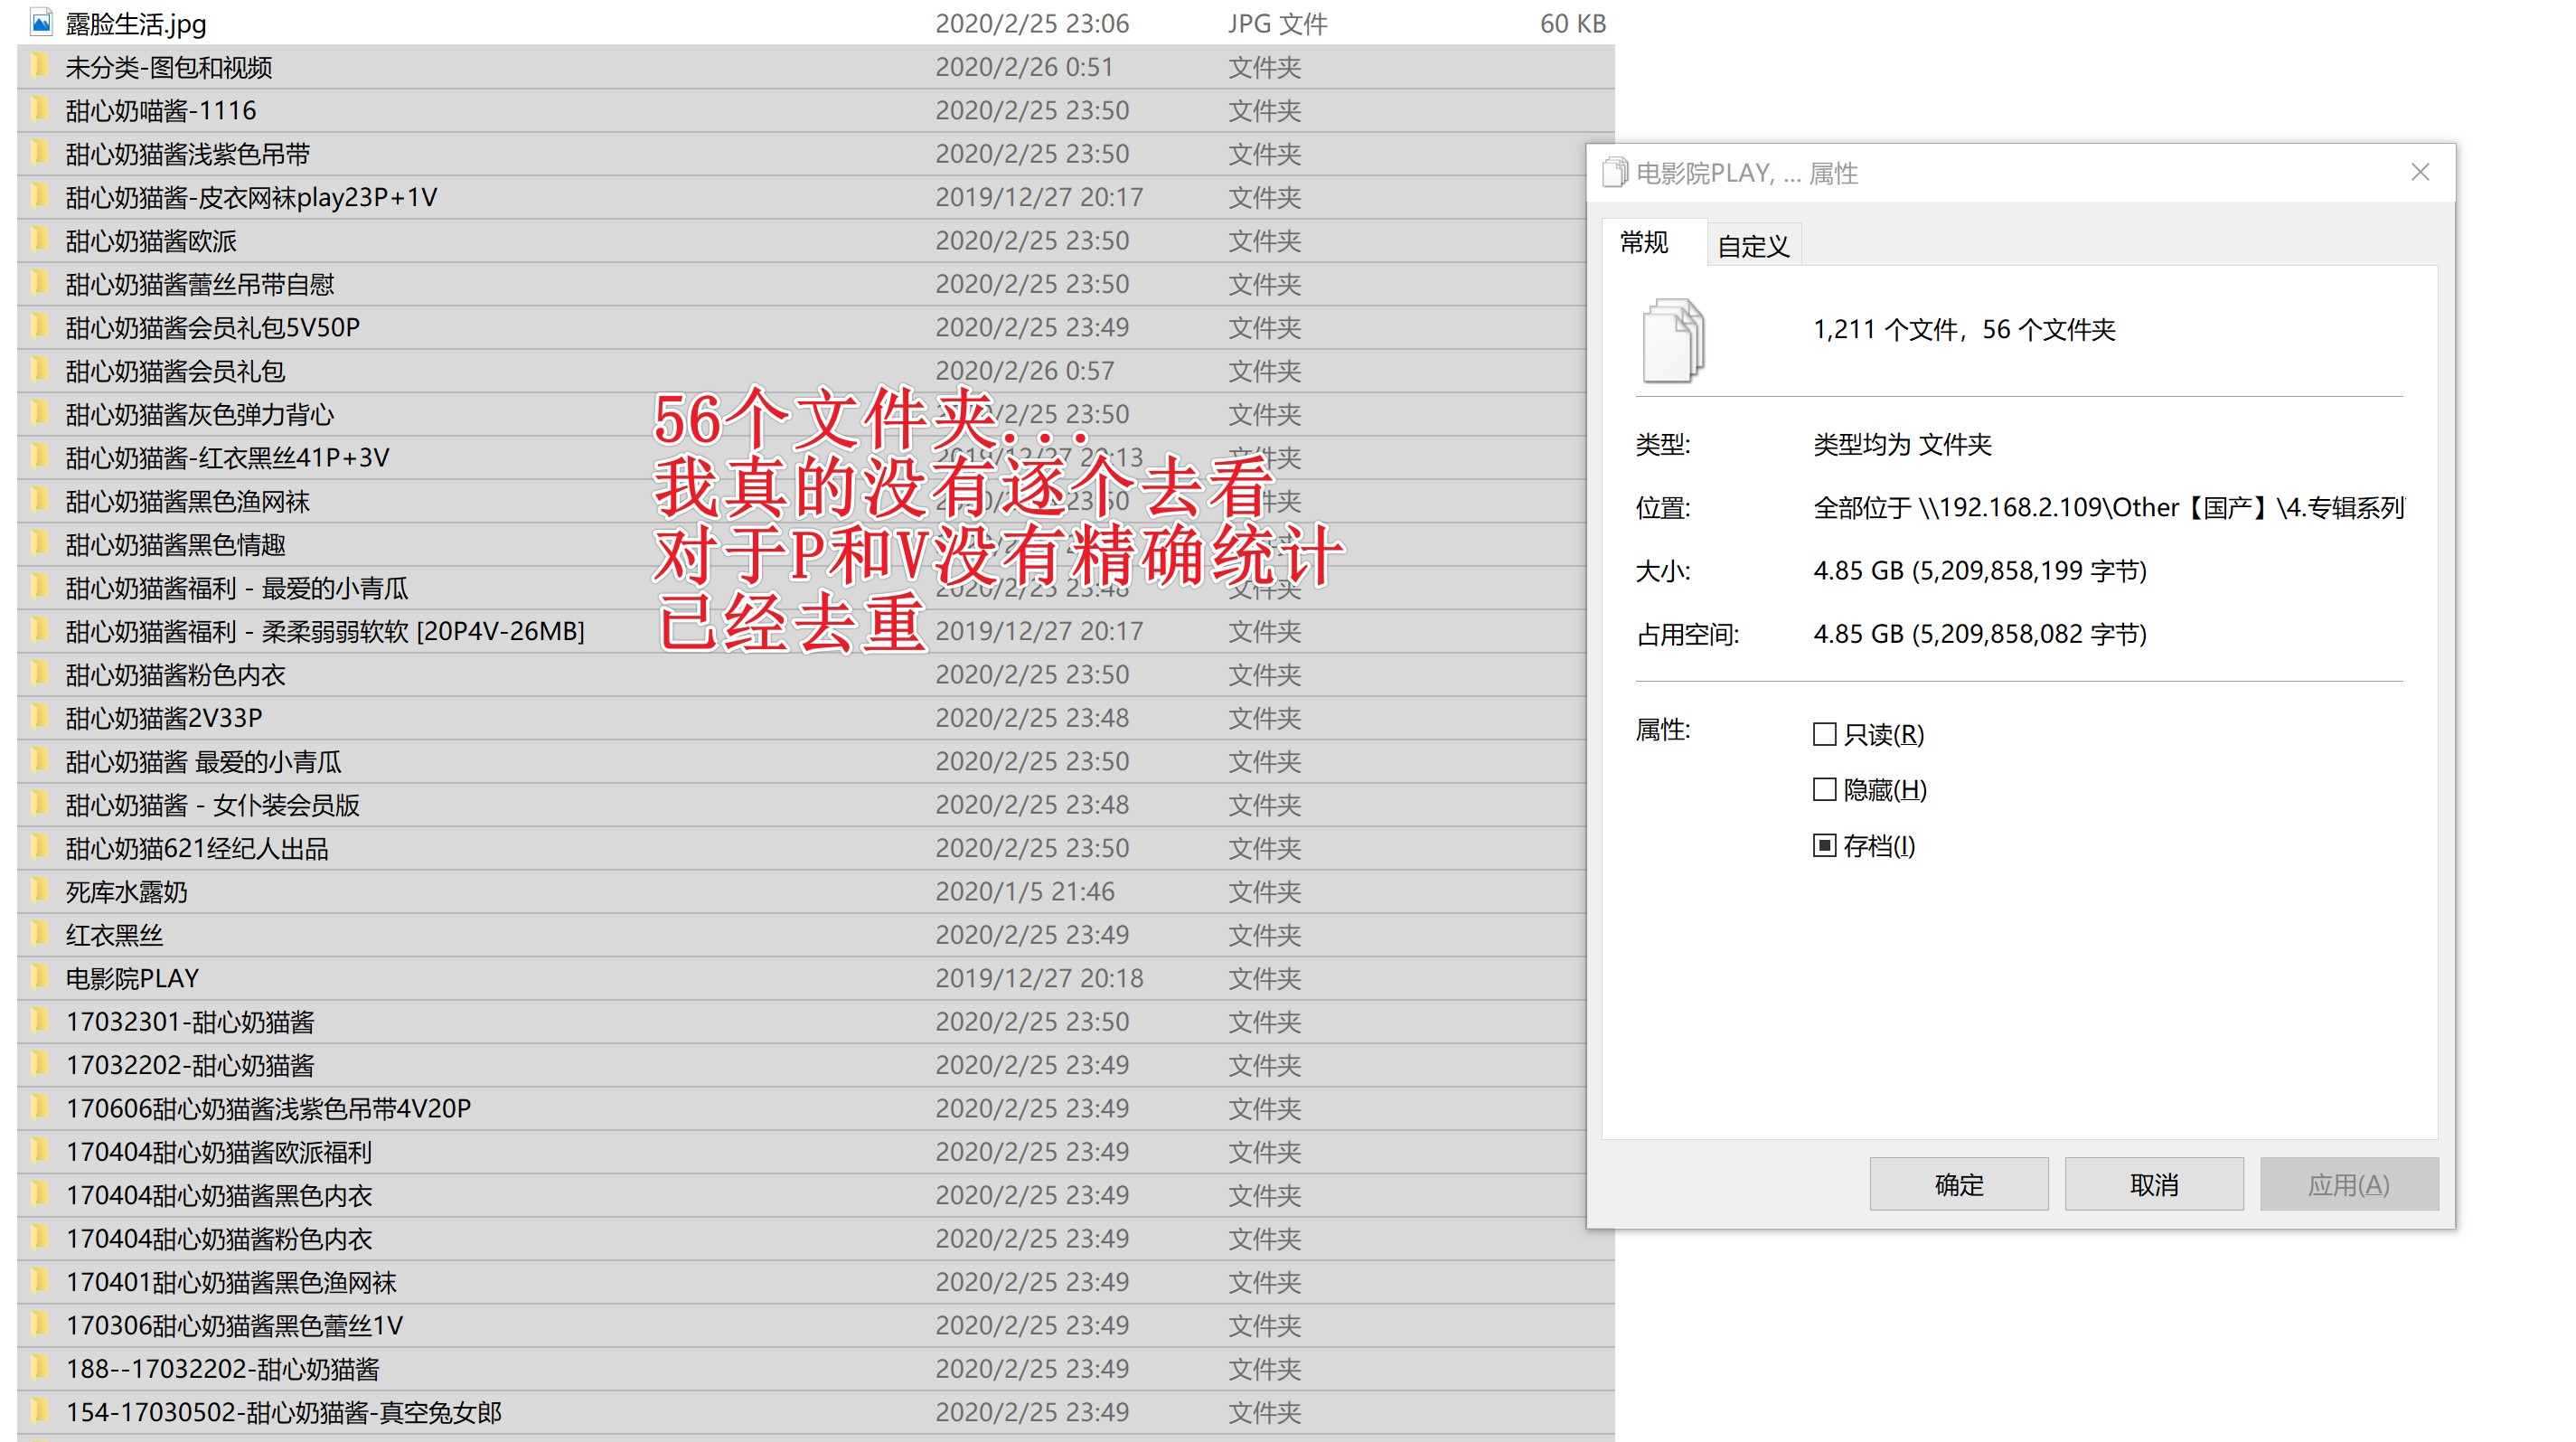The width and height of the screenshot is (2576, 1442).
Task: Select row 甜心奶猫酱-皮衣网袜play23P+1V
Action: tap(816, 197)
